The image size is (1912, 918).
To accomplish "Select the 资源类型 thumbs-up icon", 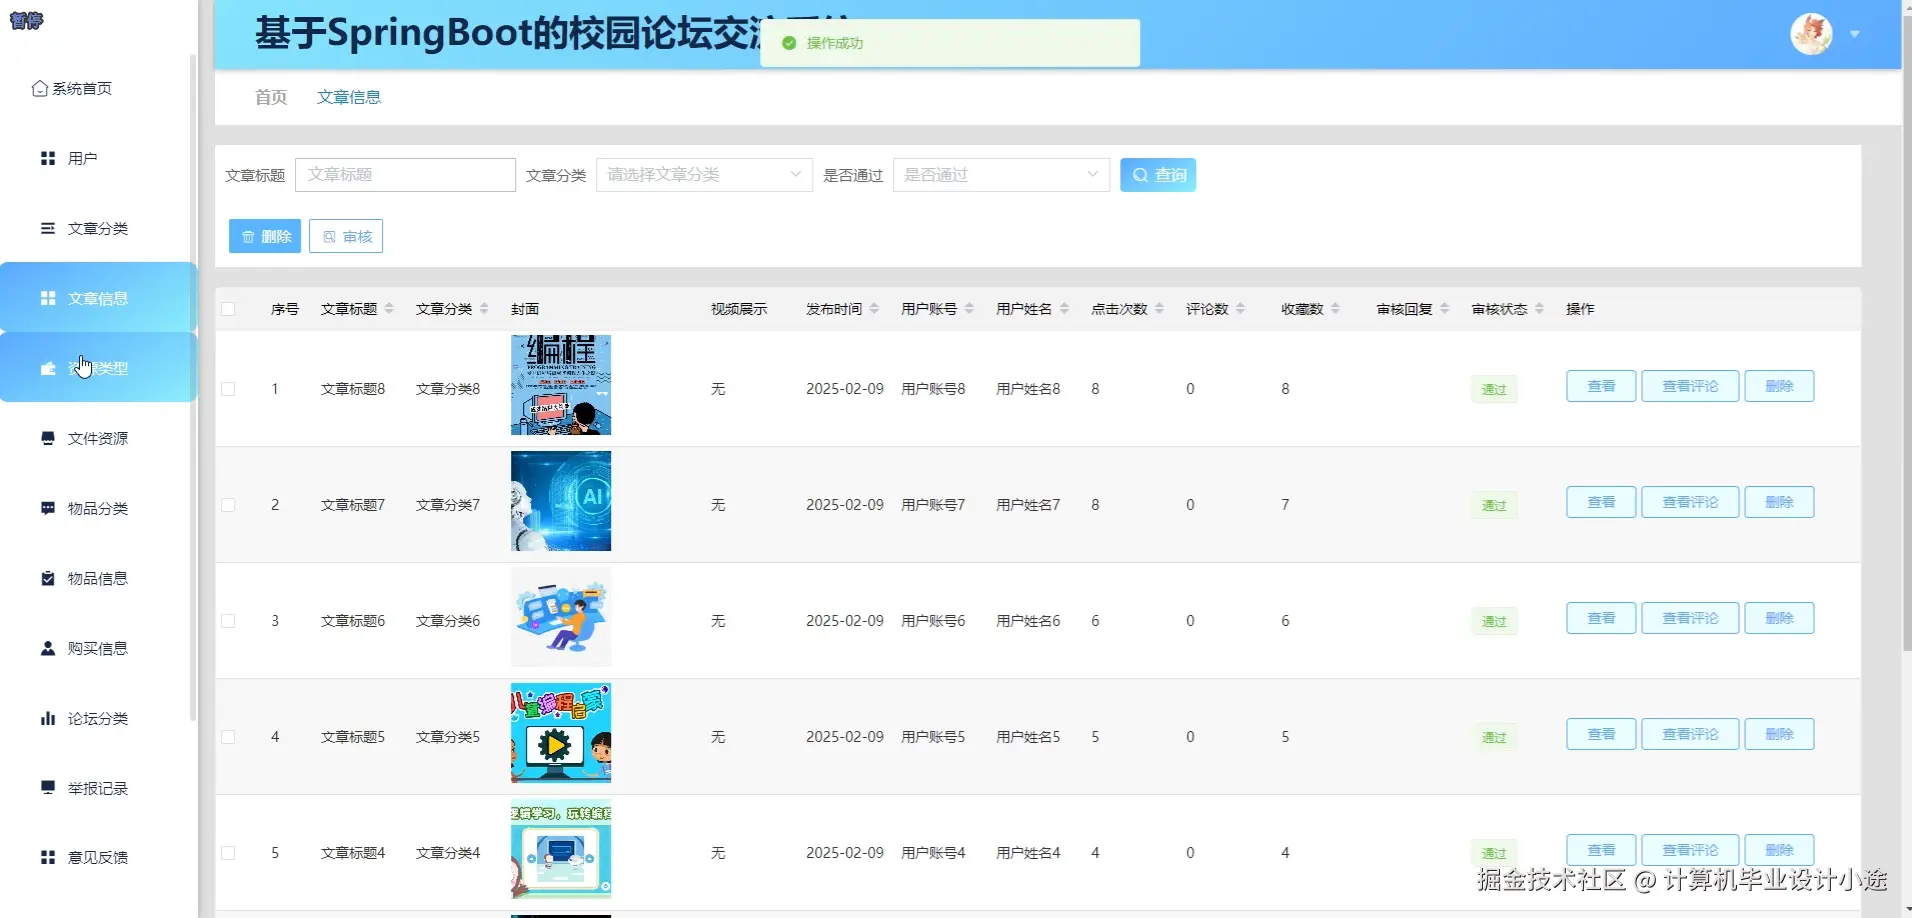I will (x=47, y=368).
